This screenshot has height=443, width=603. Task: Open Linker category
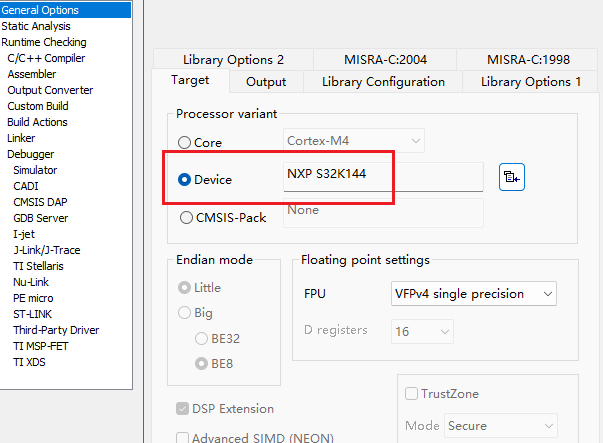(x=21, y=138)
